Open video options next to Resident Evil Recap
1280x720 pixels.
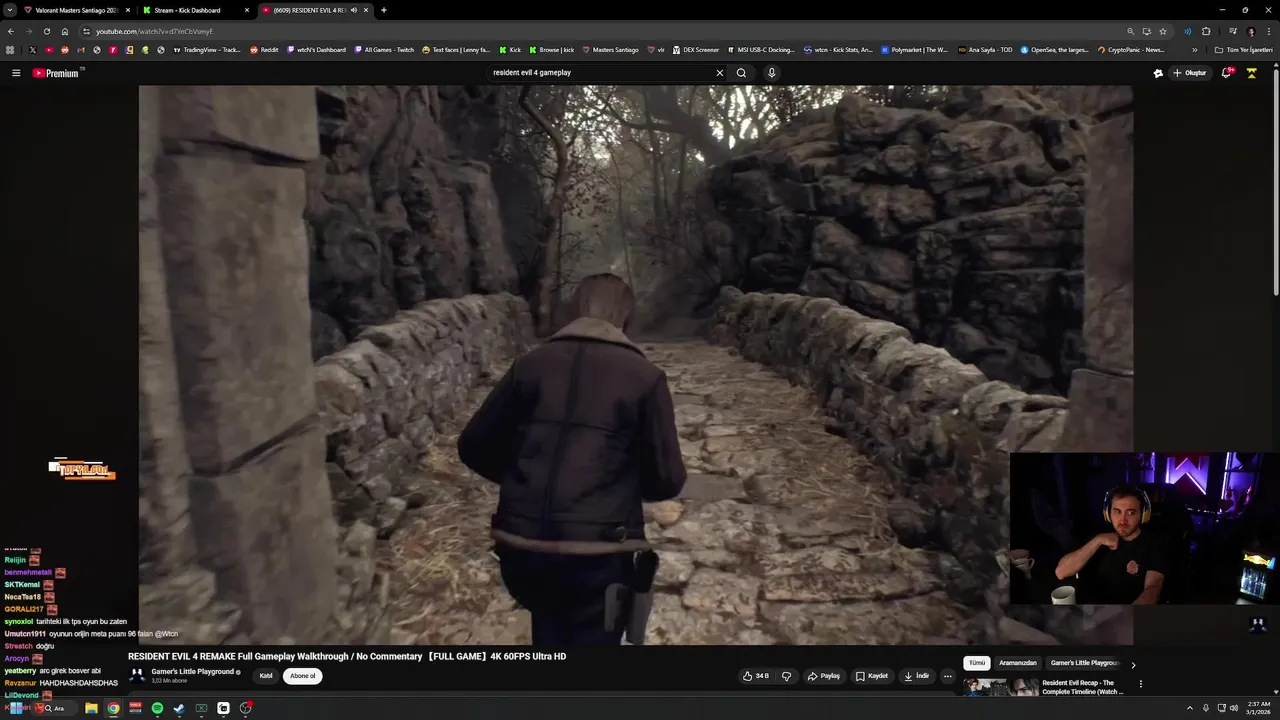pos(1140,685)
